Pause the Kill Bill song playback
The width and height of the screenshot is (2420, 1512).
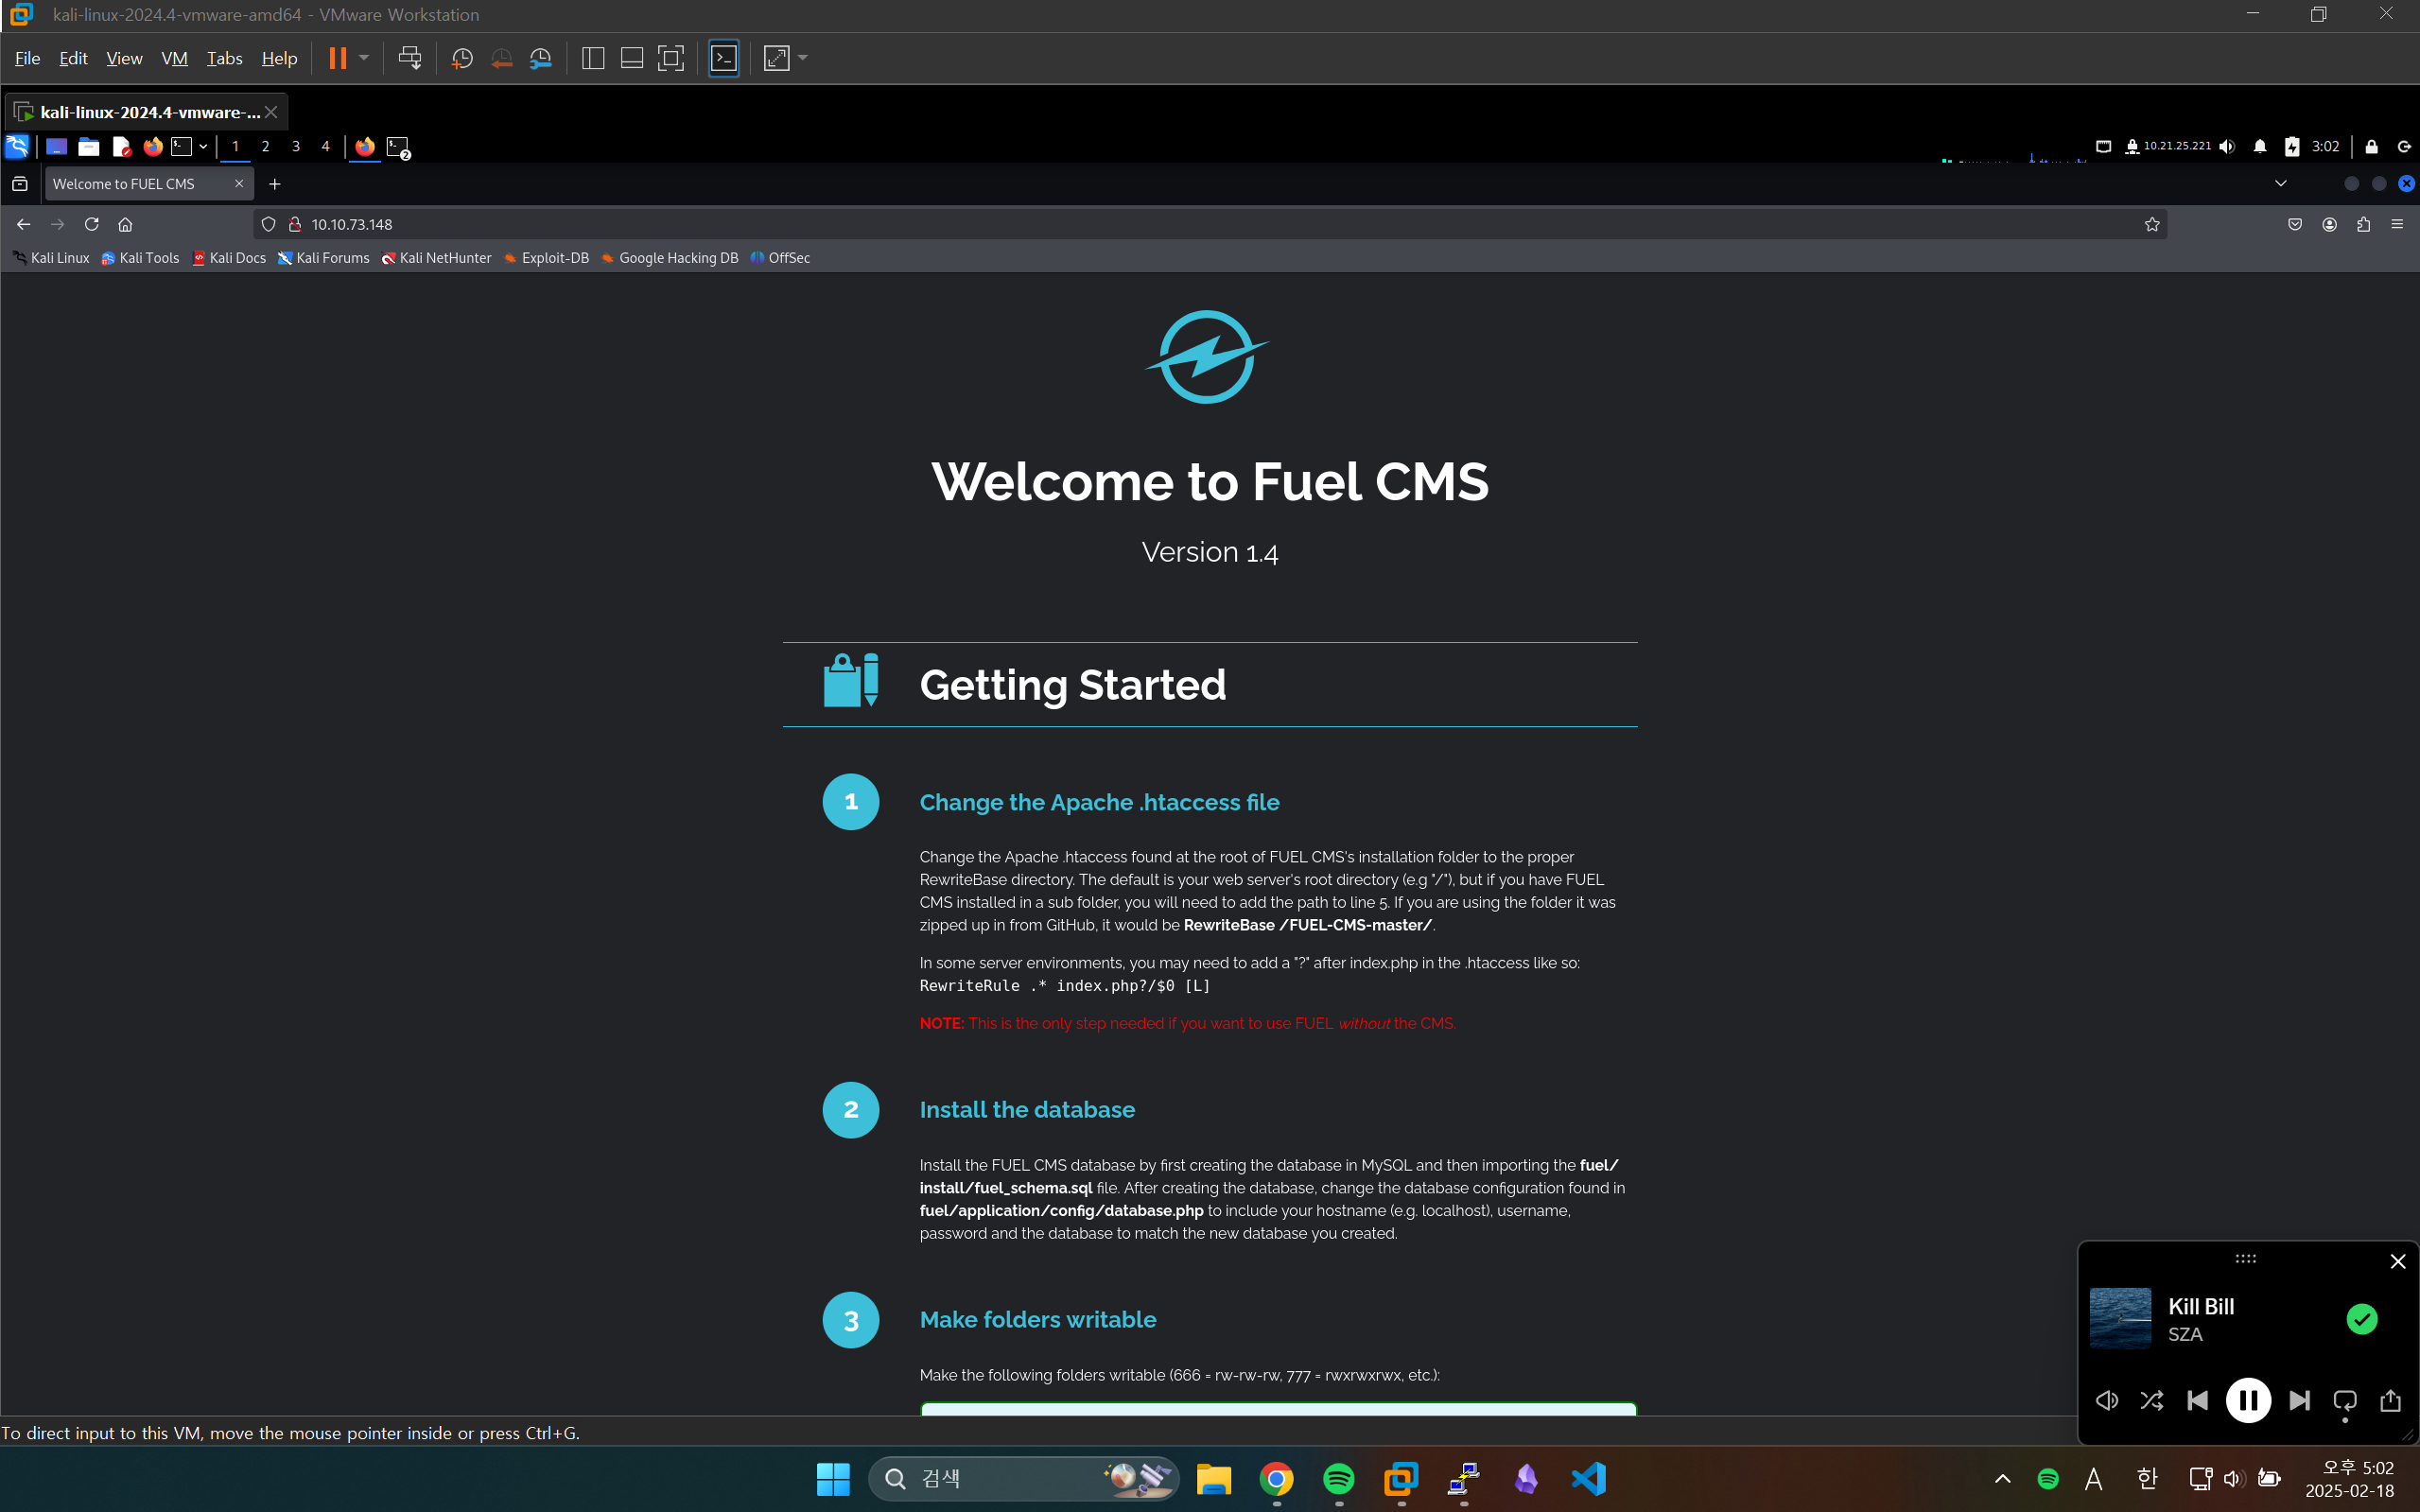tap(2247, 1400)
